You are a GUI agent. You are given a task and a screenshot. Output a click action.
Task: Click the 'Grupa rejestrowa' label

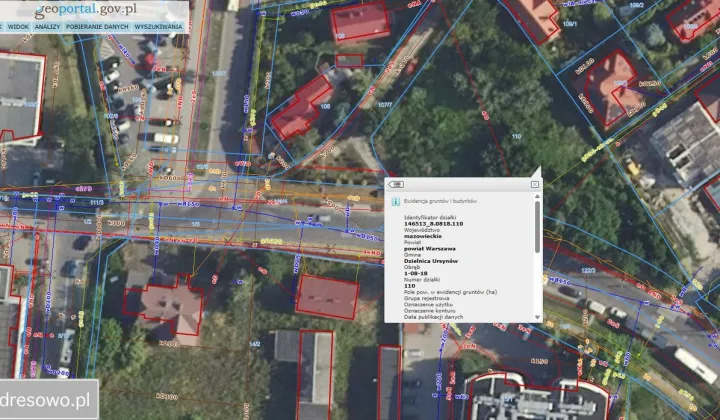427,298
